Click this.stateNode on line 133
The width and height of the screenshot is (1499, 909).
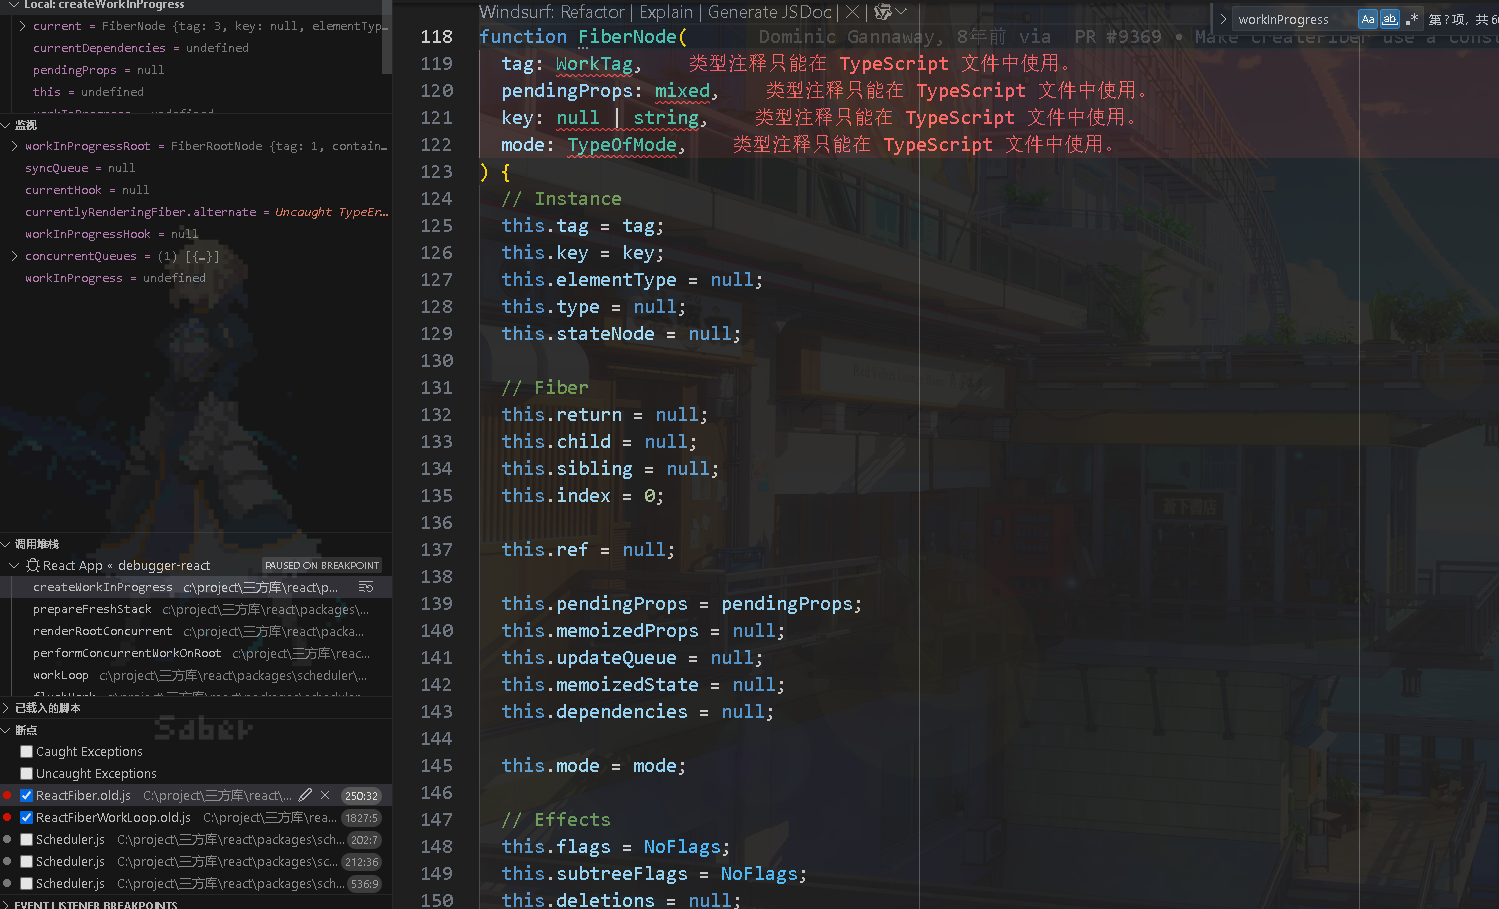pos(578,334)
